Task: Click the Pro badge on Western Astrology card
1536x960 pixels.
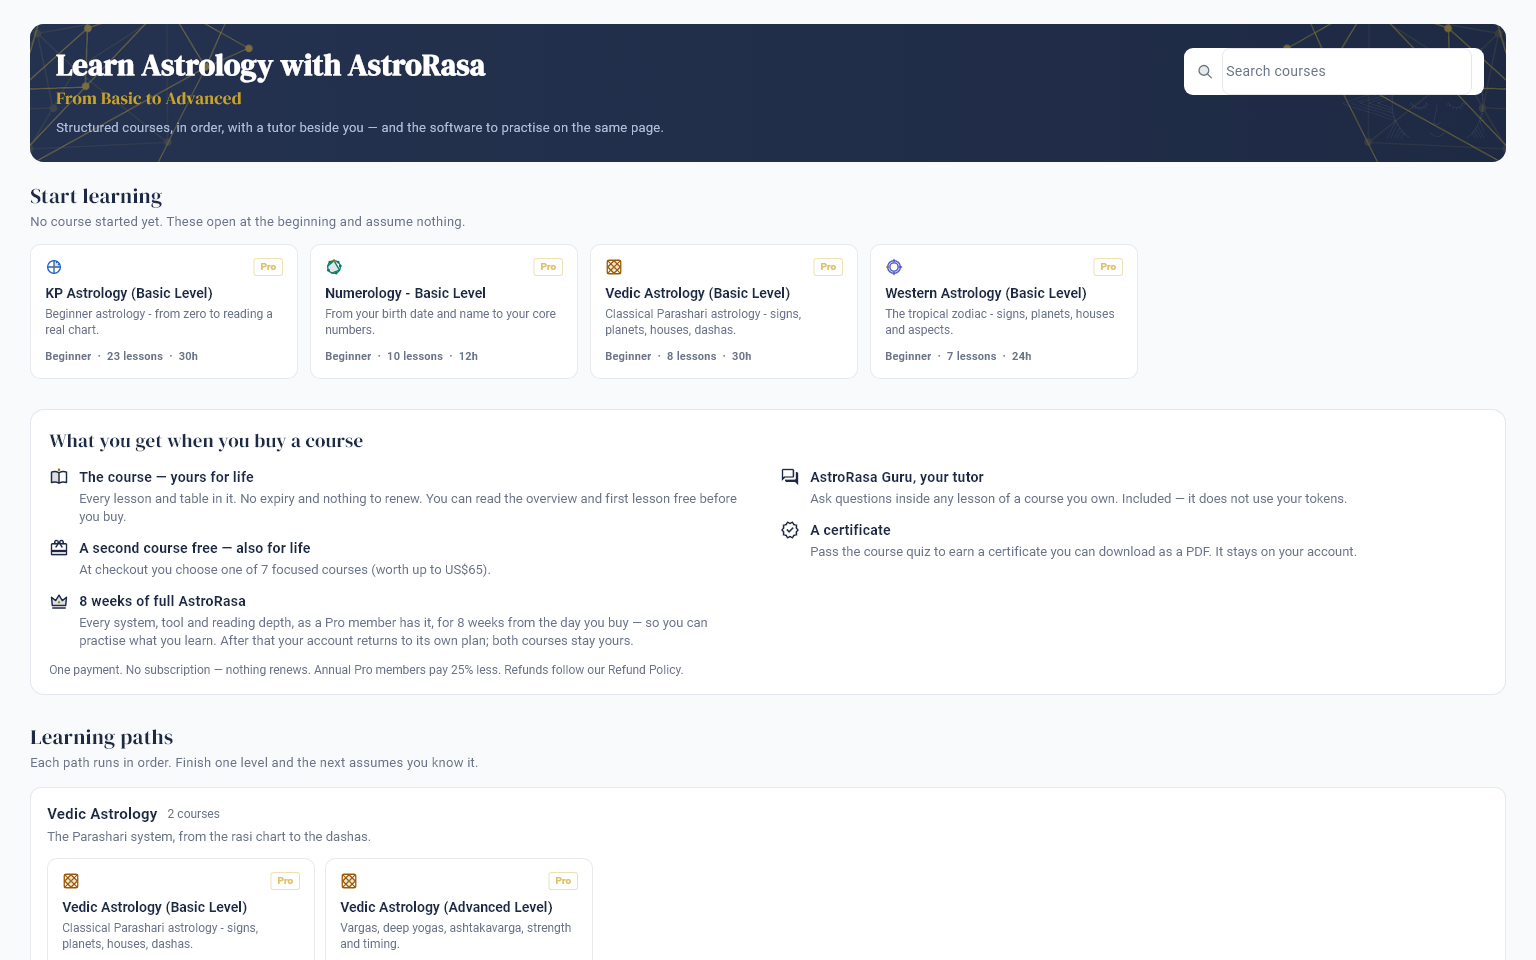Action: pyautogui.click(x=1108, y=267)
